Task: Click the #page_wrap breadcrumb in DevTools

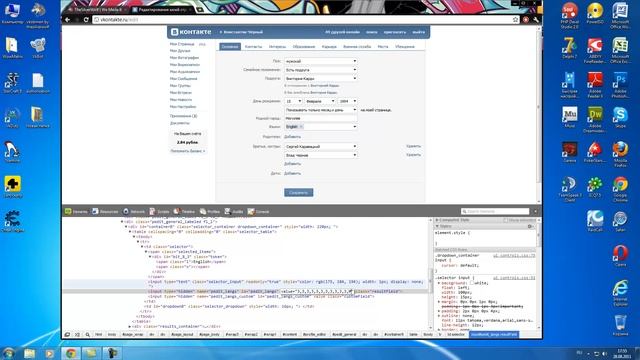Action: point(133,334)
